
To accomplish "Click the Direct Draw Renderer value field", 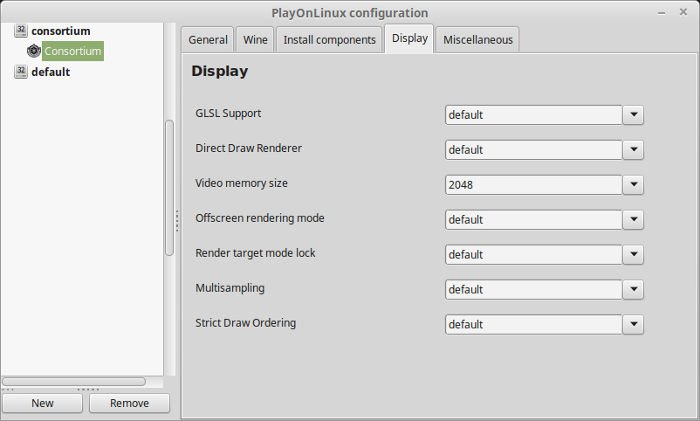I will pos(533,150).
